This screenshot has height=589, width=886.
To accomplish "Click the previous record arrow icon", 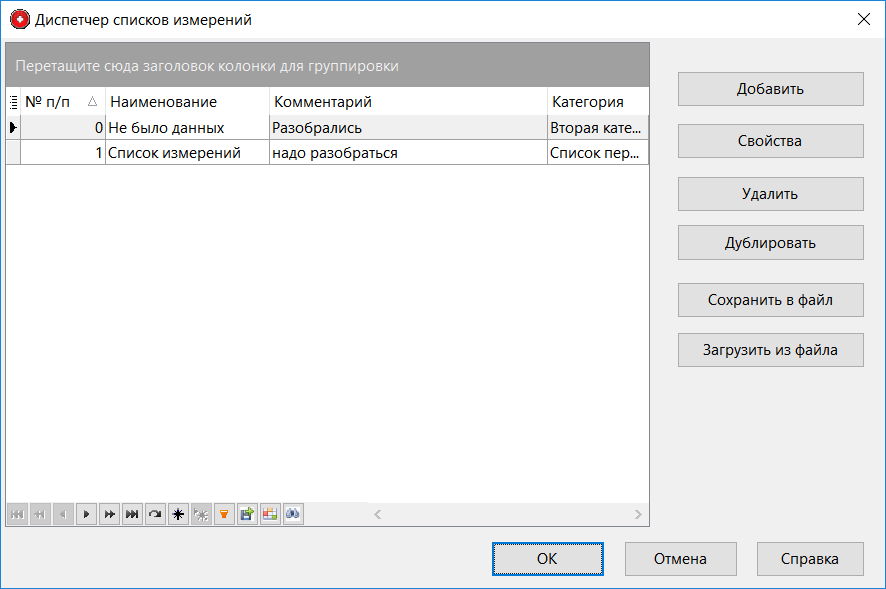I will [x=63, y=514].
